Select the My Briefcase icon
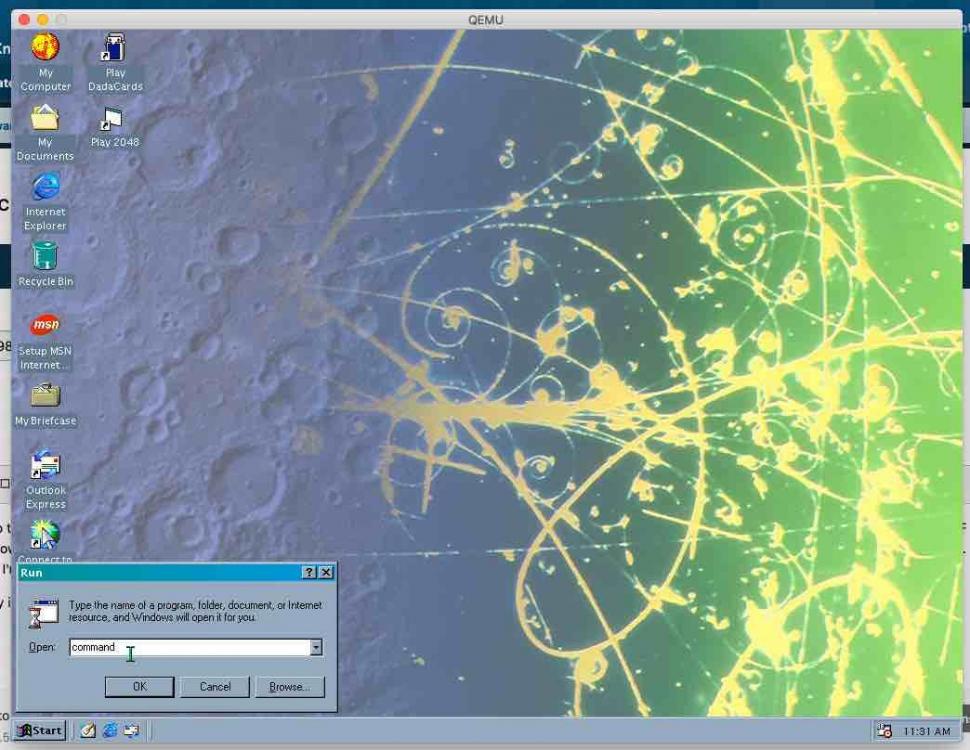The width and height of the screenshot is (970, 750). coord(45,396)
